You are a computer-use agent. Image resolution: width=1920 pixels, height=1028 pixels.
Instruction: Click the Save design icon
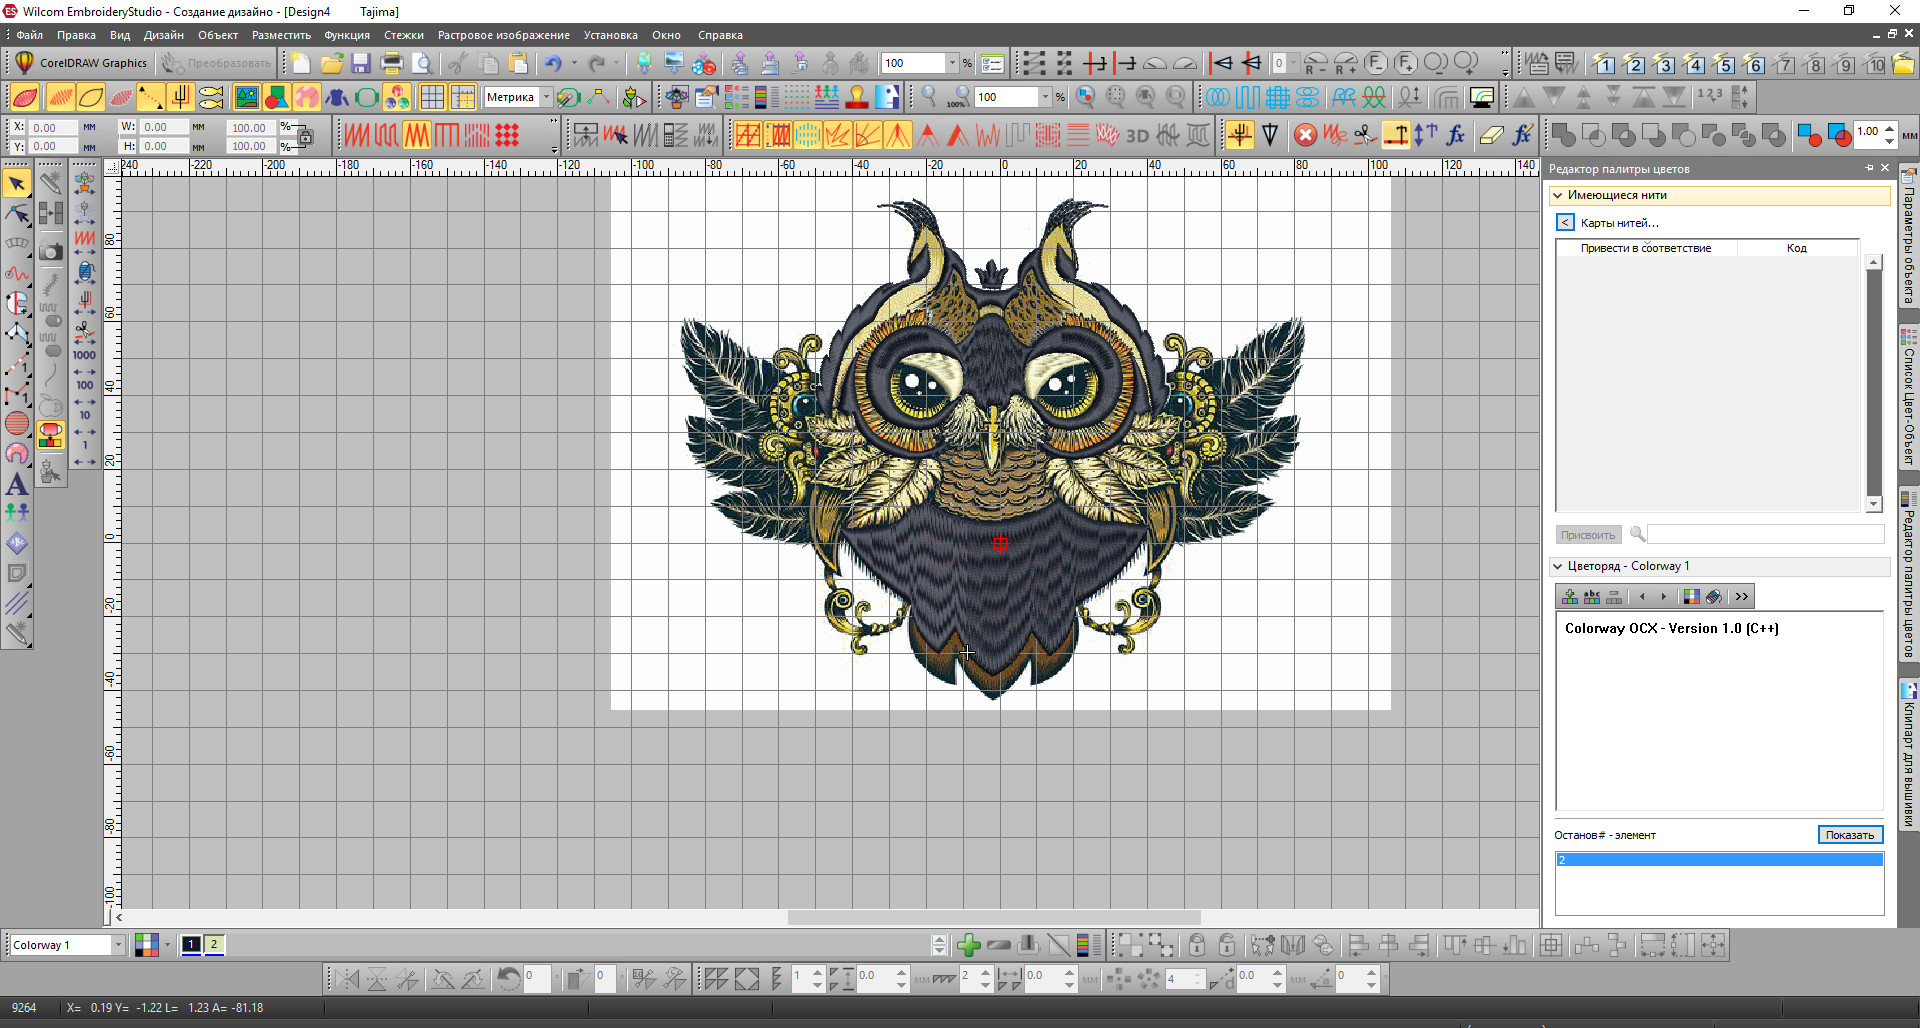coord(361,64)
